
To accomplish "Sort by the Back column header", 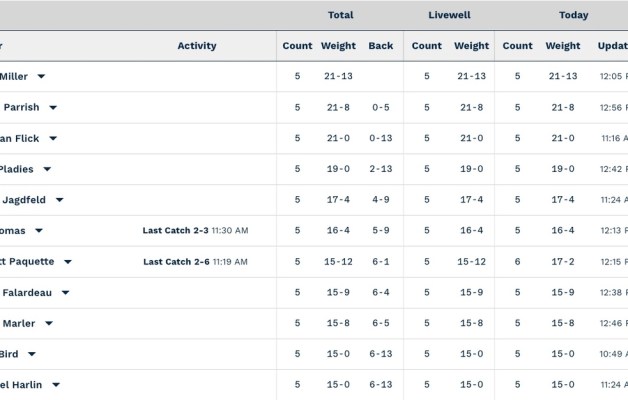I will pos(380,46).
